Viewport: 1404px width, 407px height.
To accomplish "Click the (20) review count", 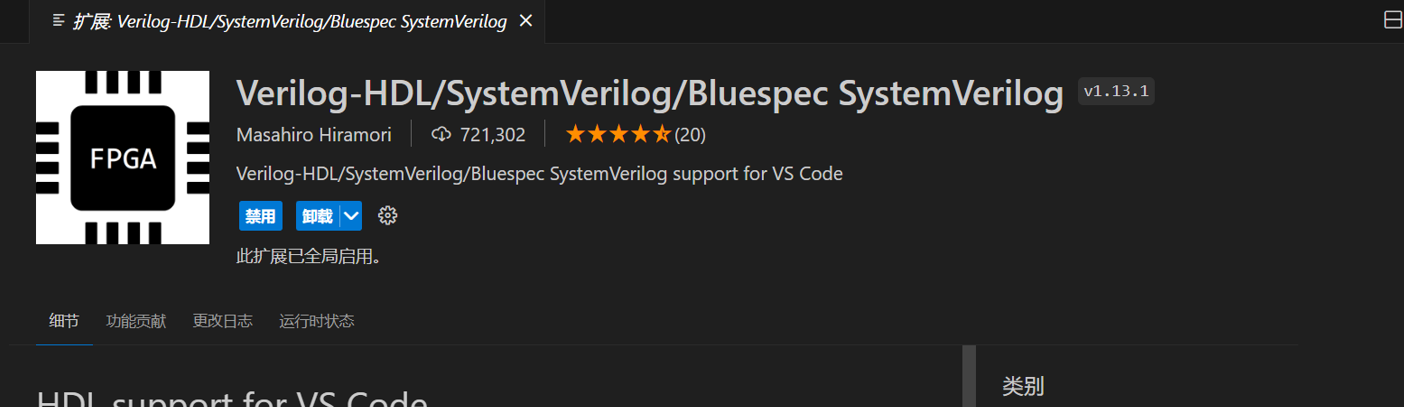I will pos(690,134).
